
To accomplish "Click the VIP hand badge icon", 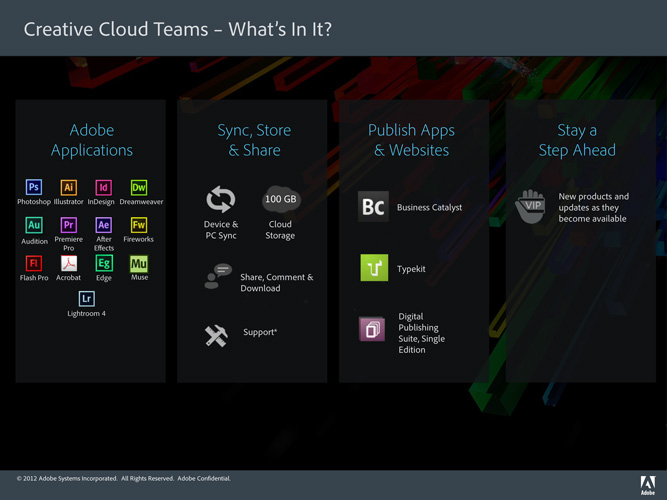I will 530,206.
